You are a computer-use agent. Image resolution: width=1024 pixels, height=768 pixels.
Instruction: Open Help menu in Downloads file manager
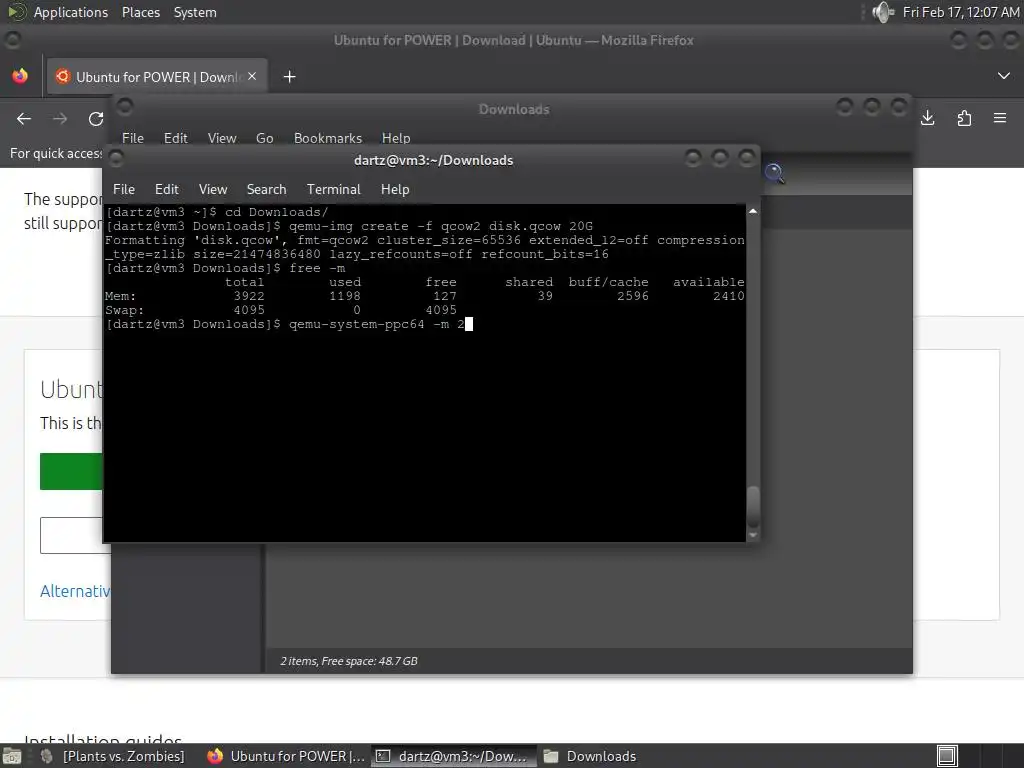tap(396, 138)
